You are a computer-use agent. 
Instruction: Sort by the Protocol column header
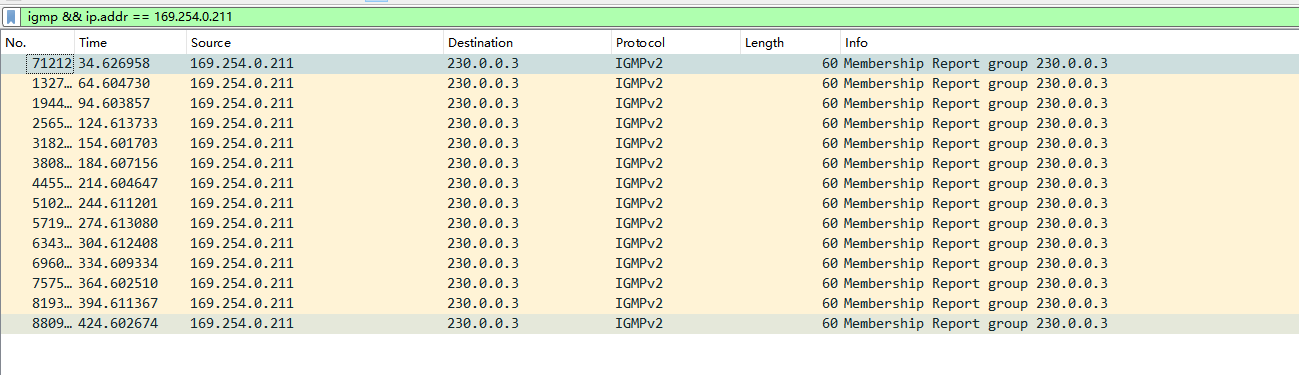pos(676,43)
